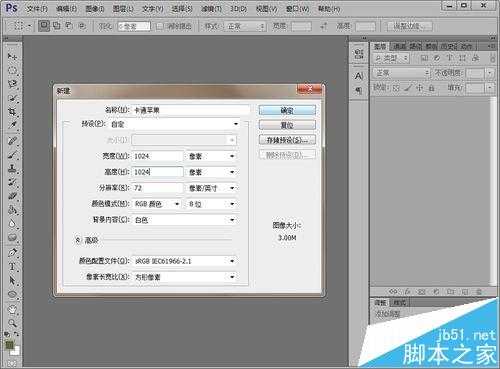Switch to the 通道 channels tab
Screen dimensions: 500x369
(x=399, y=46)
